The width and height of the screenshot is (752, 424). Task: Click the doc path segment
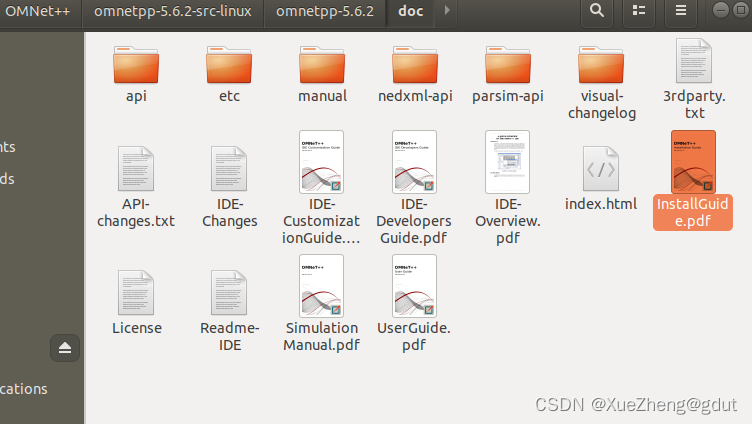411,11
